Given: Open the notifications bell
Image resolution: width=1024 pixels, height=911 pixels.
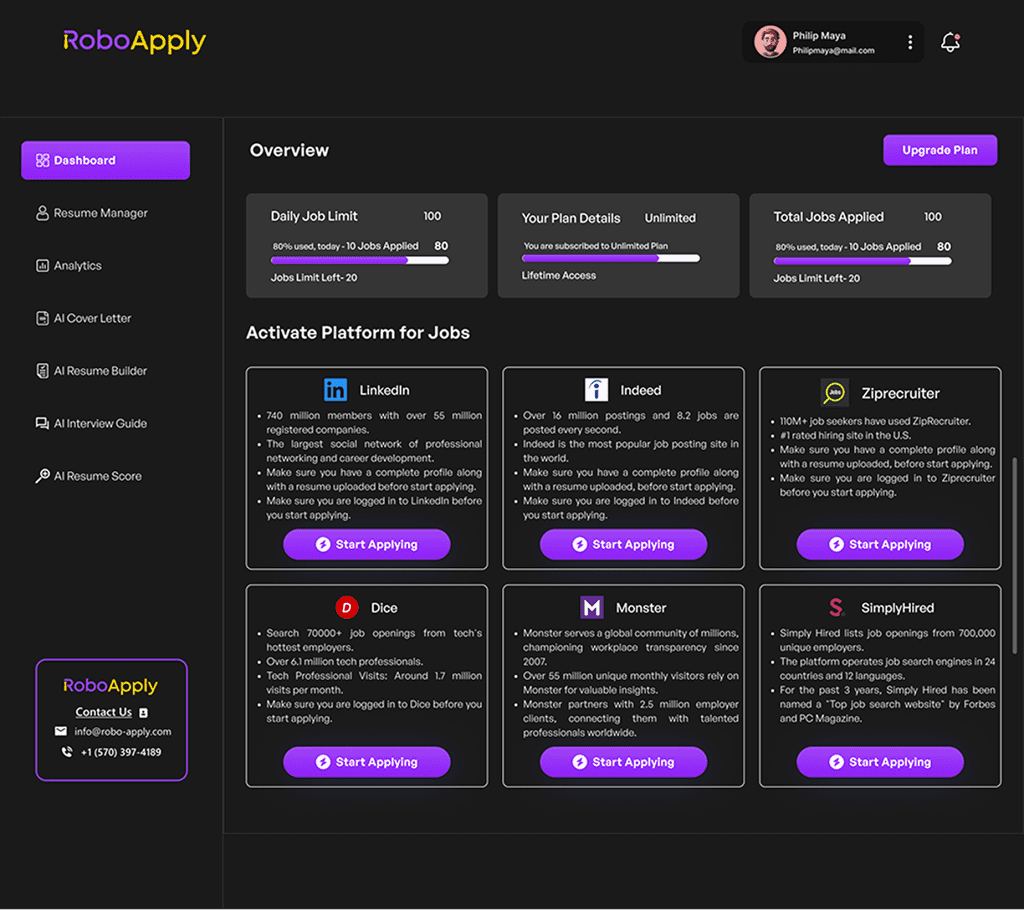Looking at the screenshot, I should click(950, 42).
